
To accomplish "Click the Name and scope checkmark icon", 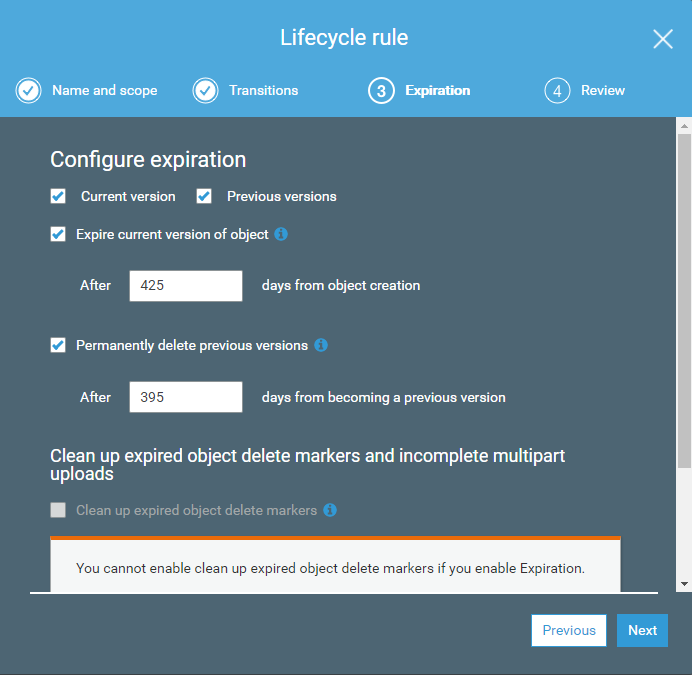I will (28, 91).
